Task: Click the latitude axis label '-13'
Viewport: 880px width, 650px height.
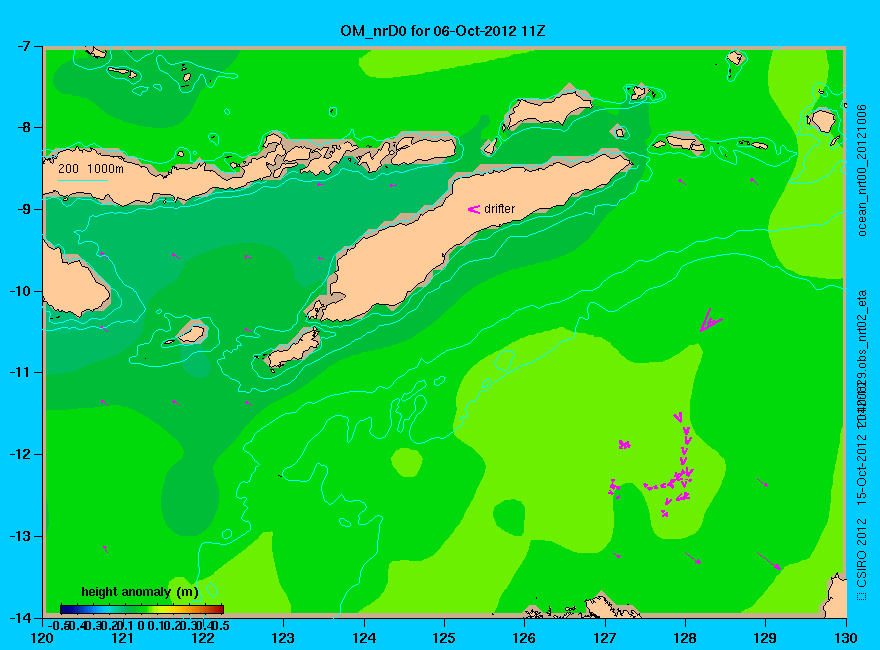Action: point(20,536)
